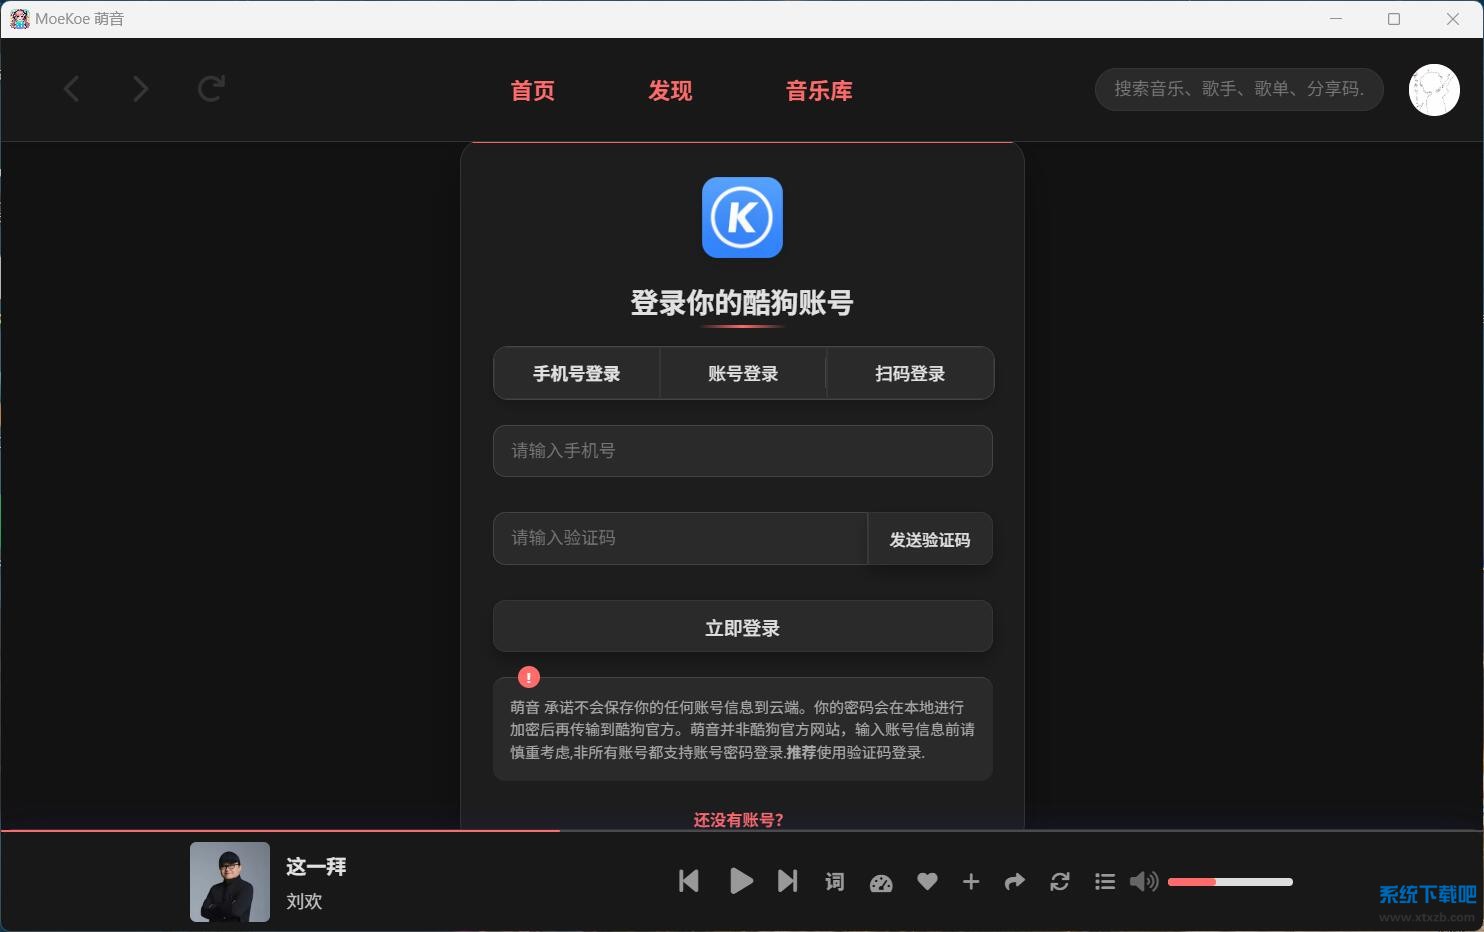1484x932 pixels.
Task: Select 手机号登录 as login method
Action: click(576, 373)
